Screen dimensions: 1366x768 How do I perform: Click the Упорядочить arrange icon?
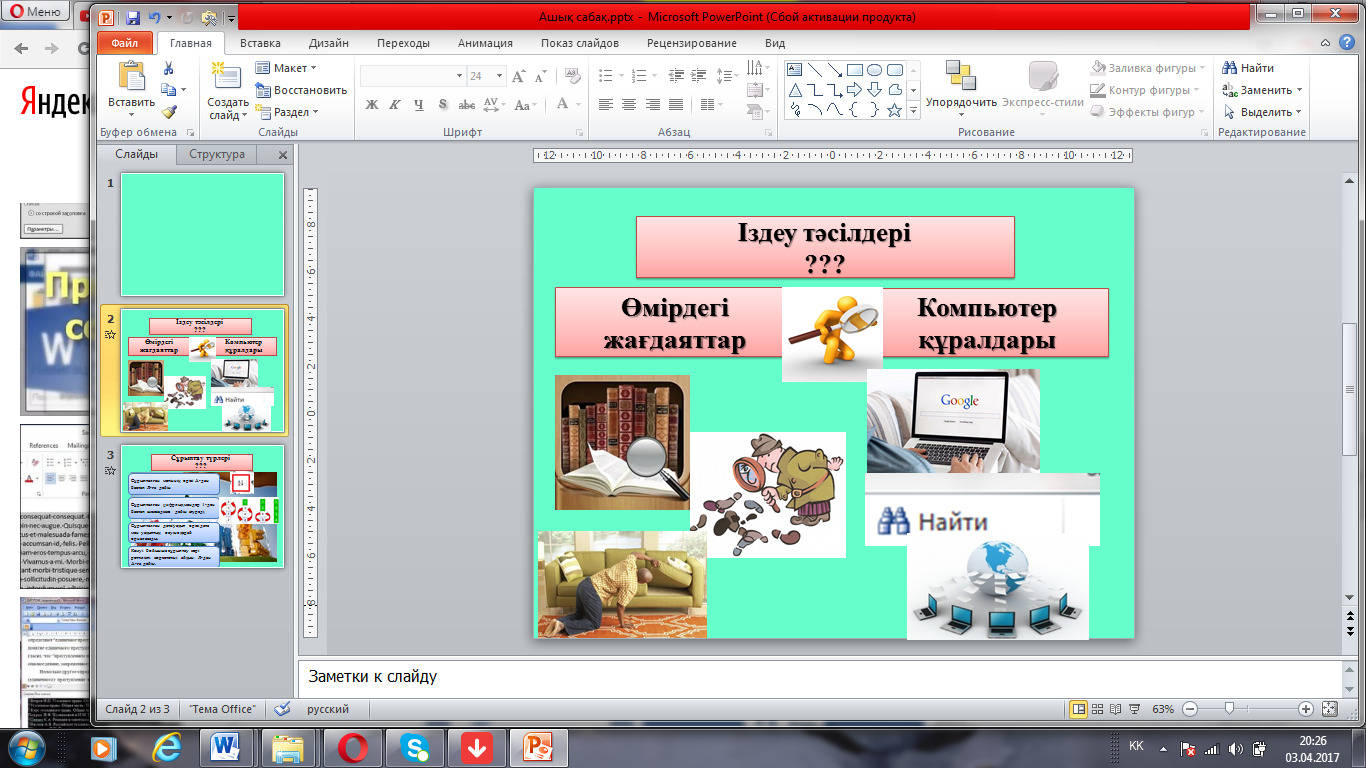click(x=961, y=77)
